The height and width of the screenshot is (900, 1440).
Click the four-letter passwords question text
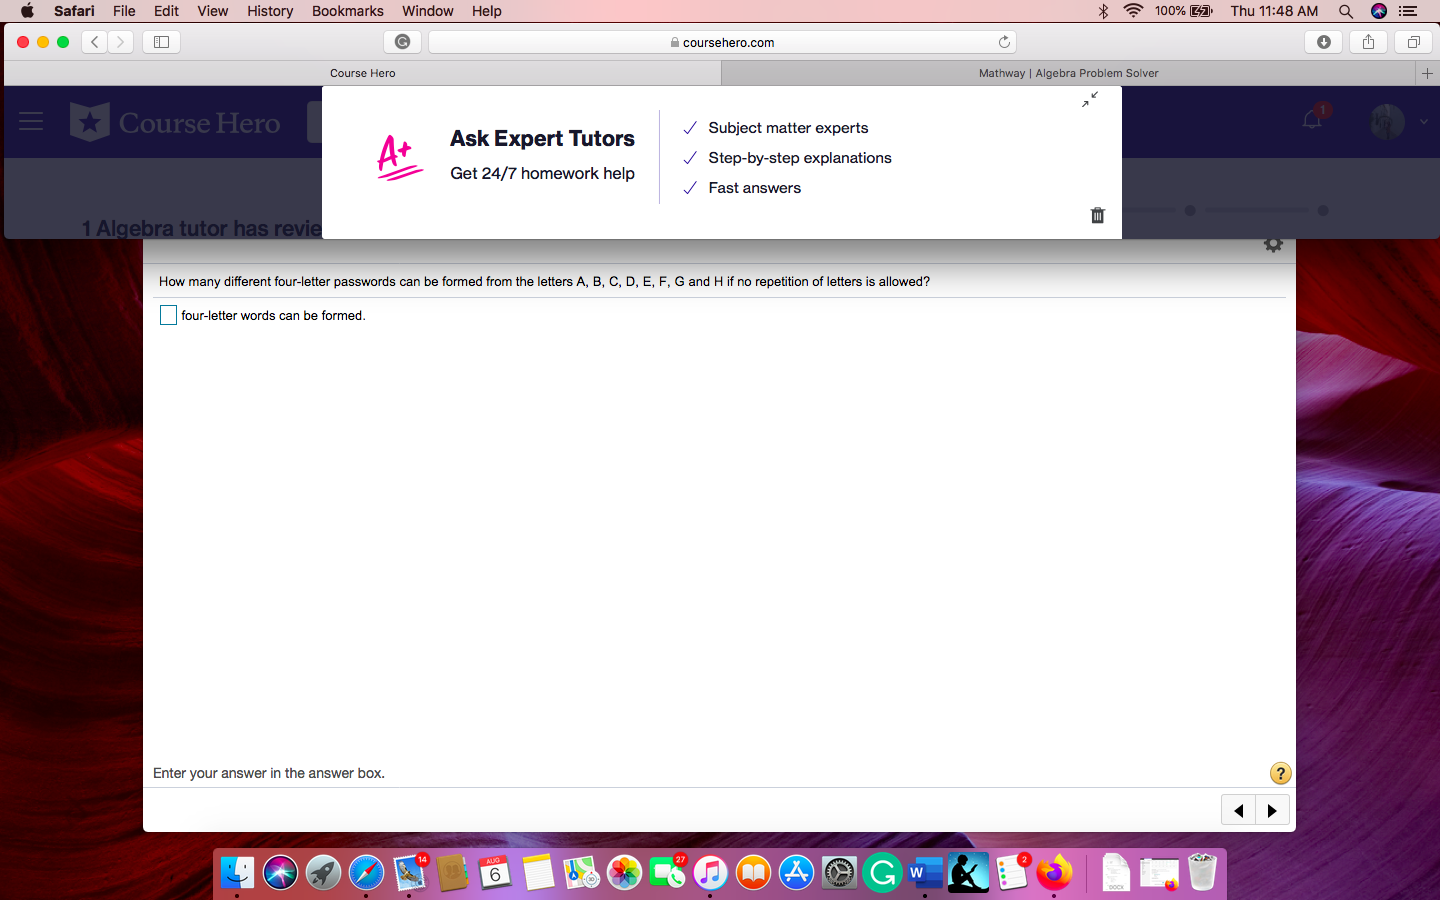[544, 281]
